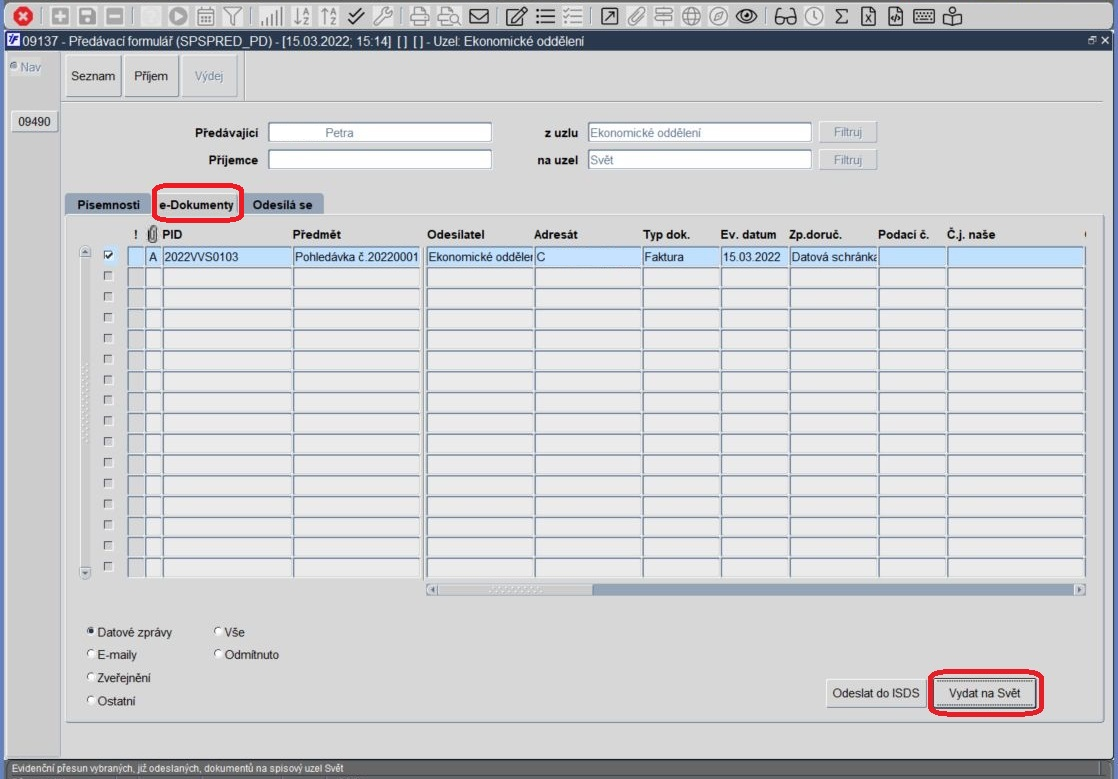Click the table scroll down arrow
Image resolution: width=1118 pixels, height=779 pixels.
(x=85, y=572)
